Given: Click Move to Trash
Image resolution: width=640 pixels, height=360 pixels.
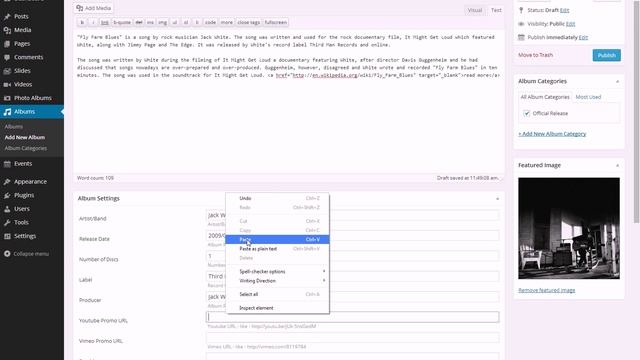Looking at the screenshot, I should 536,55.
